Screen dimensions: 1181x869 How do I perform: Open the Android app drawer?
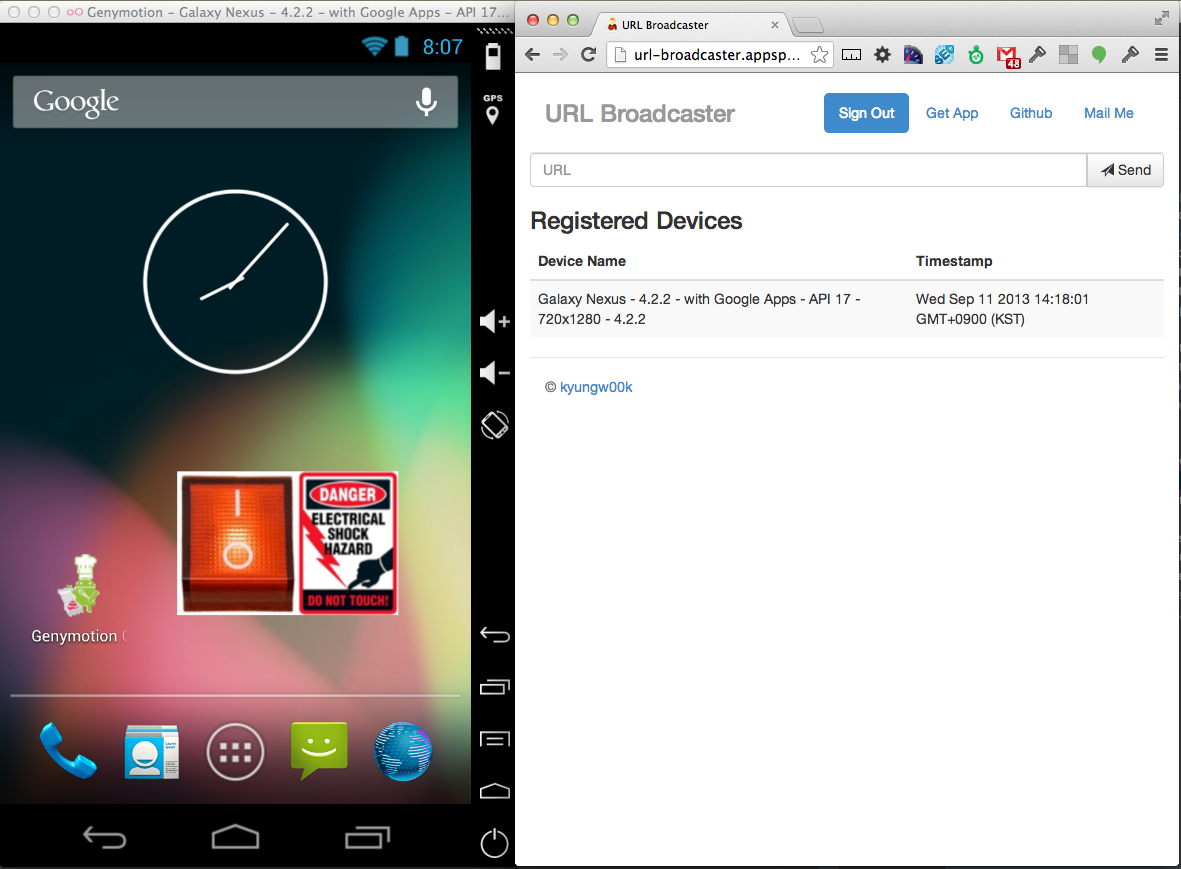(235, 752)
